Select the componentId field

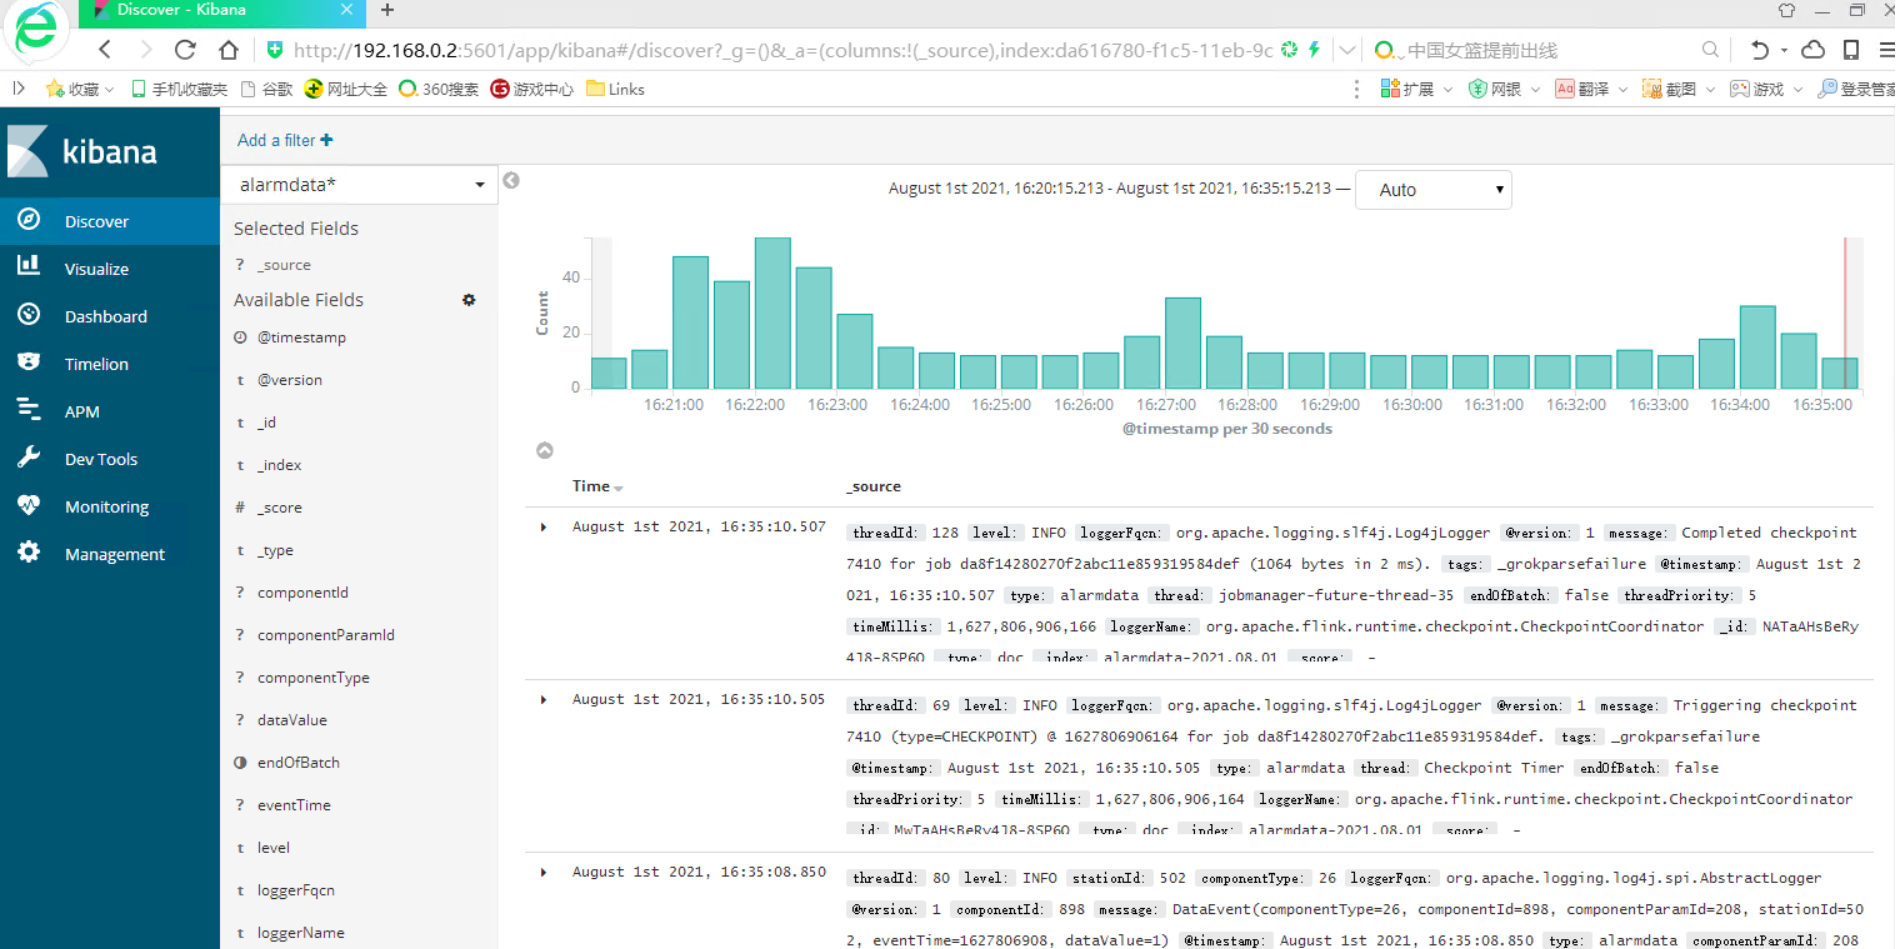click(x=303, y=593)
